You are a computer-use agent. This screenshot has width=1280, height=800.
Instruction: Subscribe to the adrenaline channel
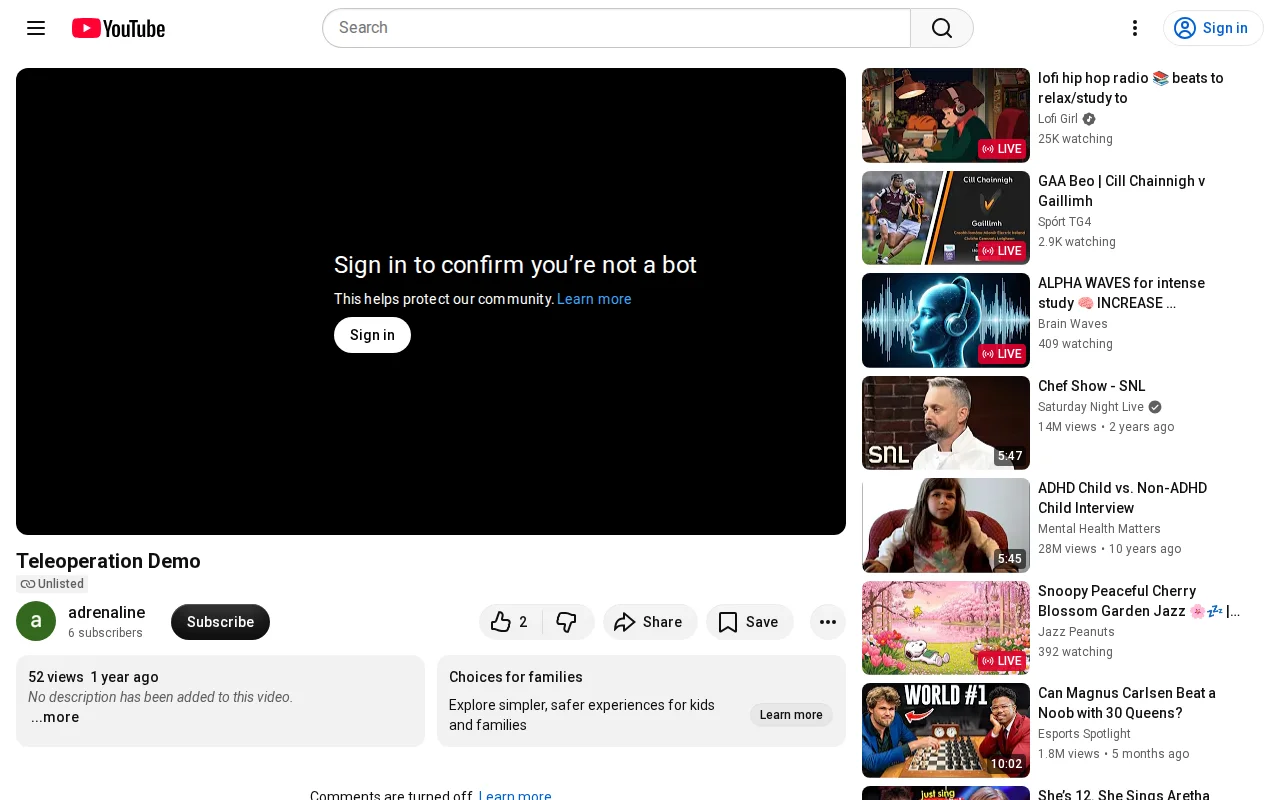(x=220, y=622)
